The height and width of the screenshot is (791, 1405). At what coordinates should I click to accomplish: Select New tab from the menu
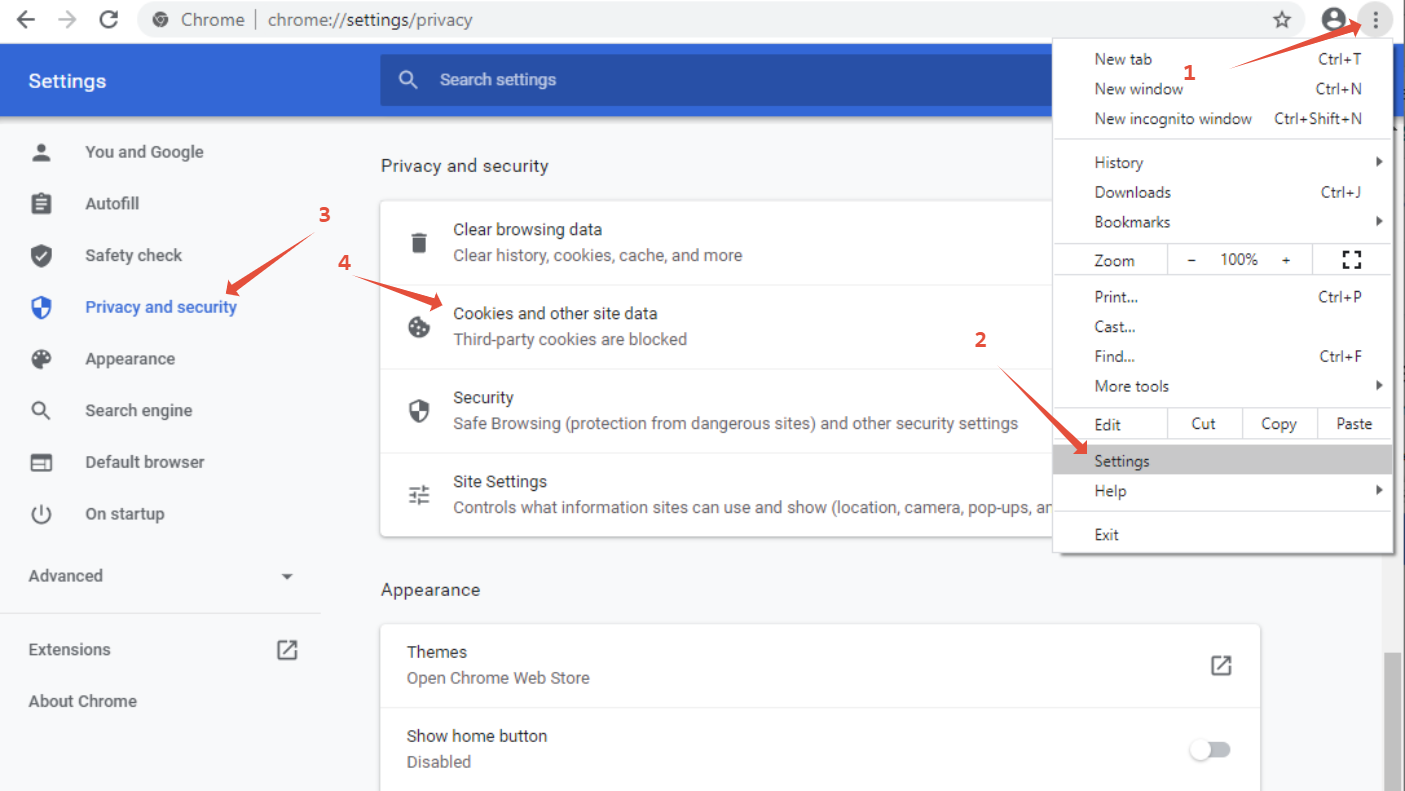pos(1223,59)
